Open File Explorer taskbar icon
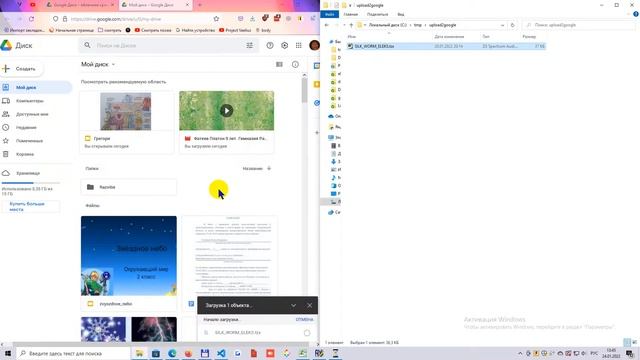Viewport: 640px width, 360px height. coord(139,353)
